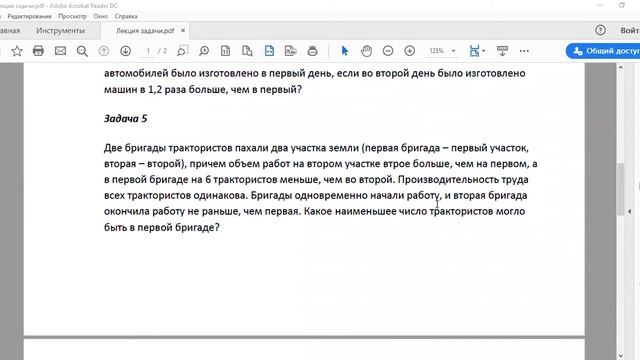Zoom out with the minus button
This screenshot has width=640, height=360.
(x=388, y=51)
